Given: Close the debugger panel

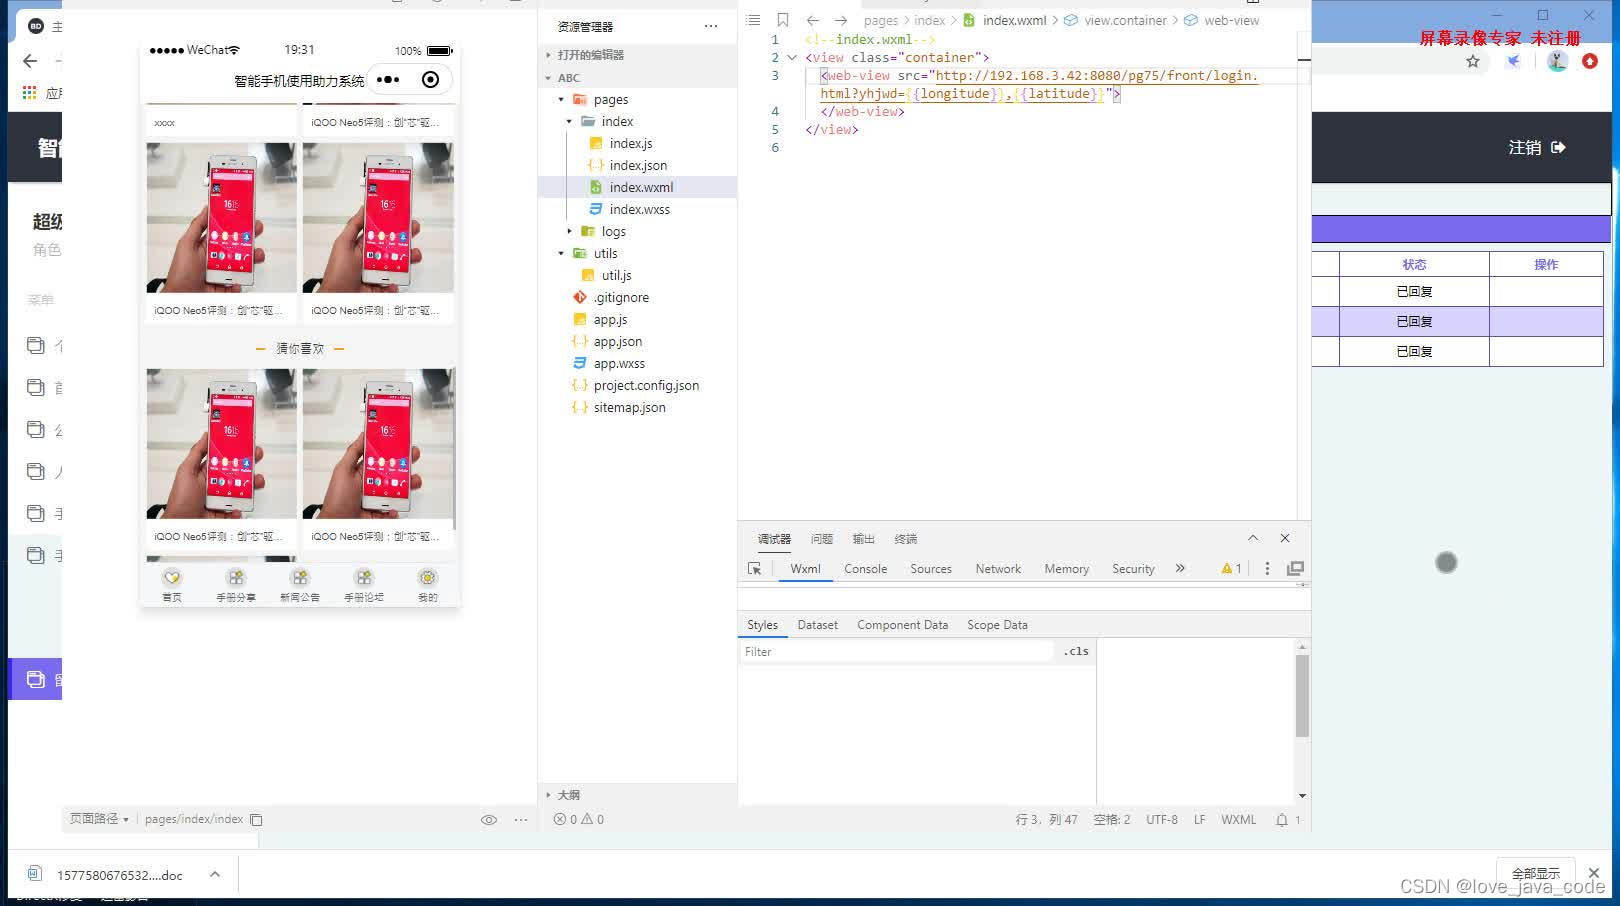Looking at the screenshot, I should pos(1285,538).
